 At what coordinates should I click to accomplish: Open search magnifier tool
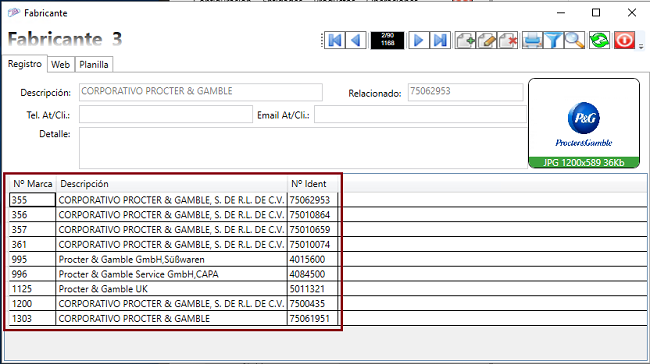click(x=575, y=40)
